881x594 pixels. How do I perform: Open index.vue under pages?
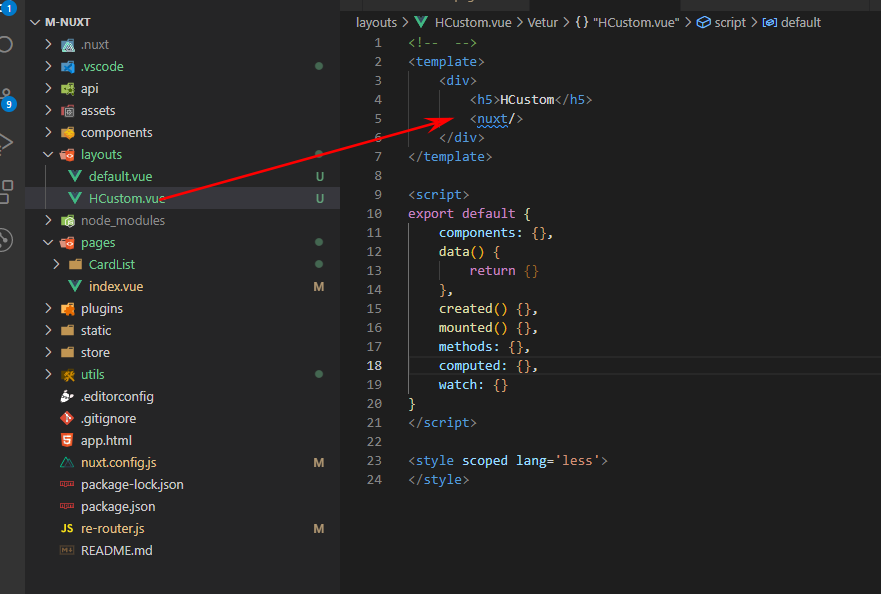click(116, 287)
